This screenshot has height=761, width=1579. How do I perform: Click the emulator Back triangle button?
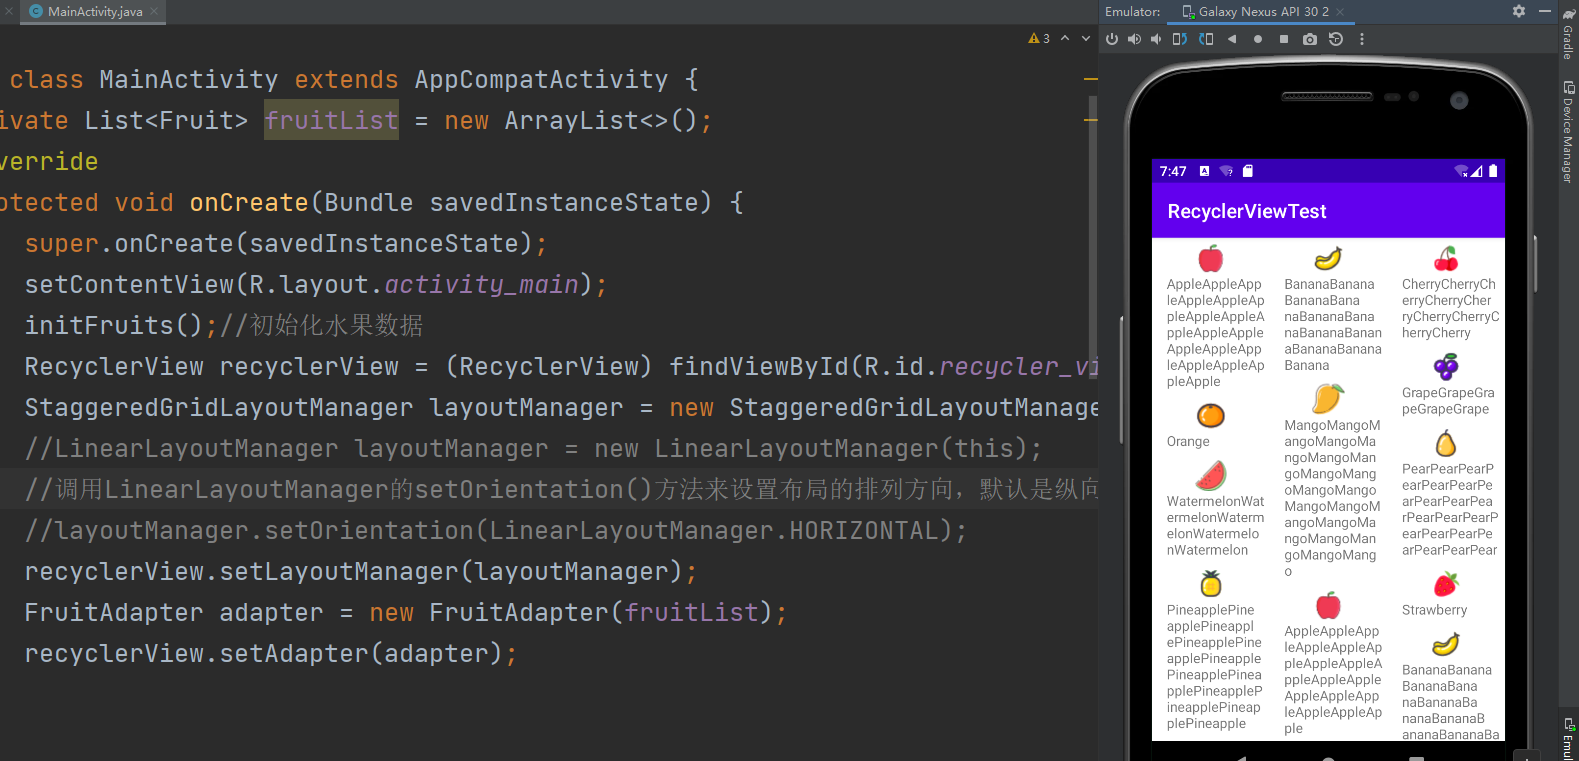[1232, 39]
